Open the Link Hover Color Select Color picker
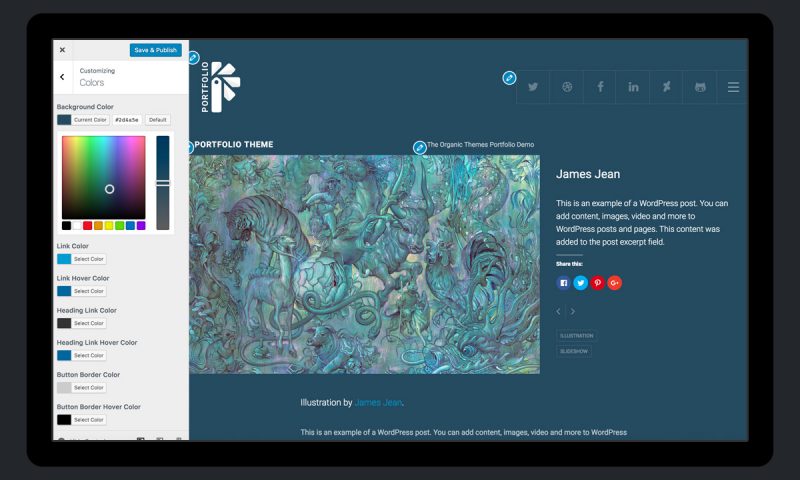Viewport: 800px width, 480px height. coord(82,291)
